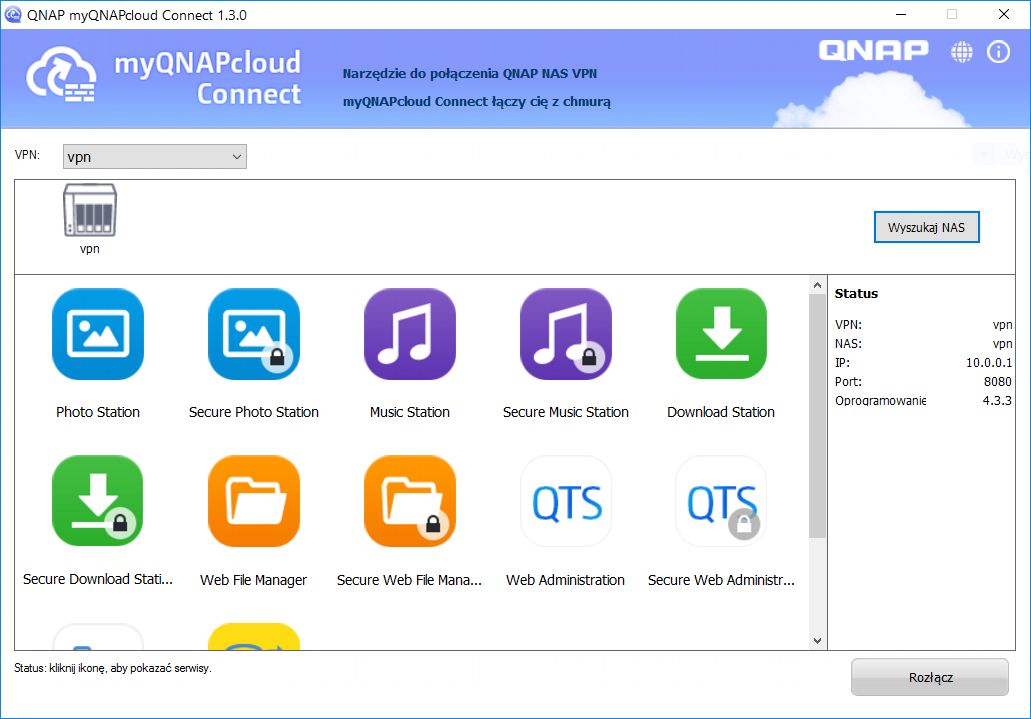This screenshot has height=719, width=1031.
Task: Open the Music Station icon
Action: point(410,334)
